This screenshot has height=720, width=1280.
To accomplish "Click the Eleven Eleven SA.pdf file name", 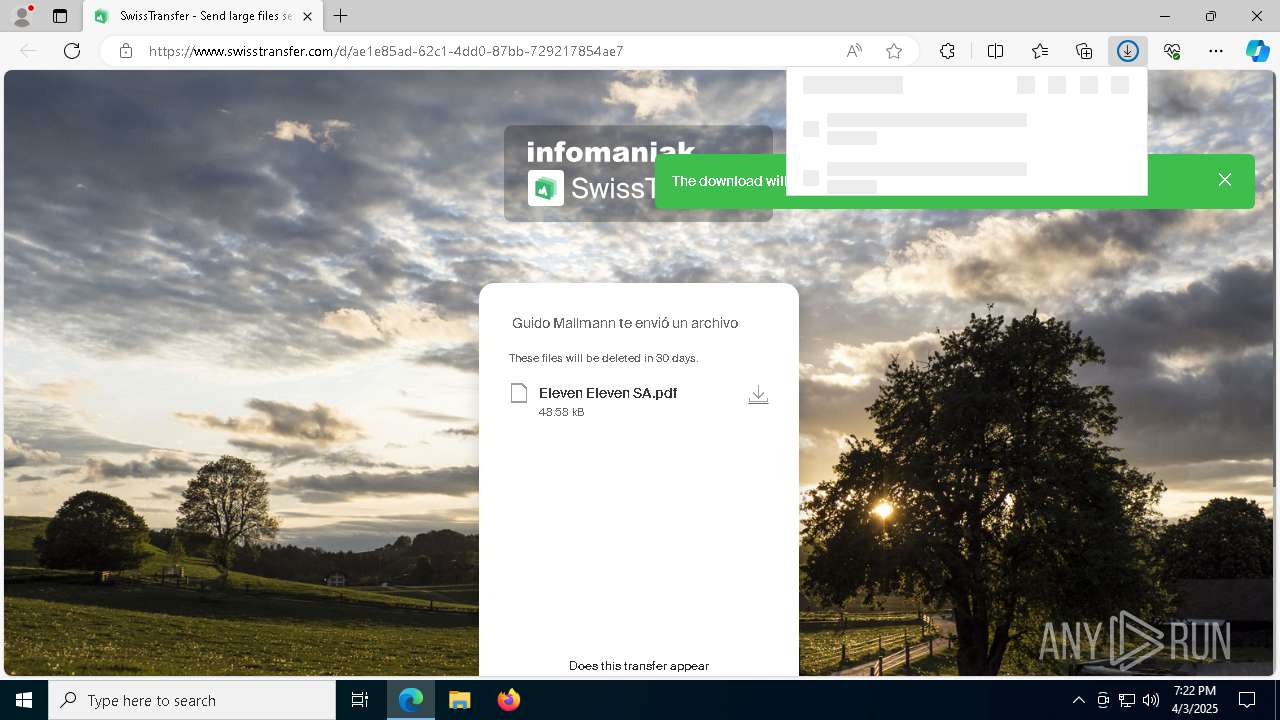I will pos(608,393).
